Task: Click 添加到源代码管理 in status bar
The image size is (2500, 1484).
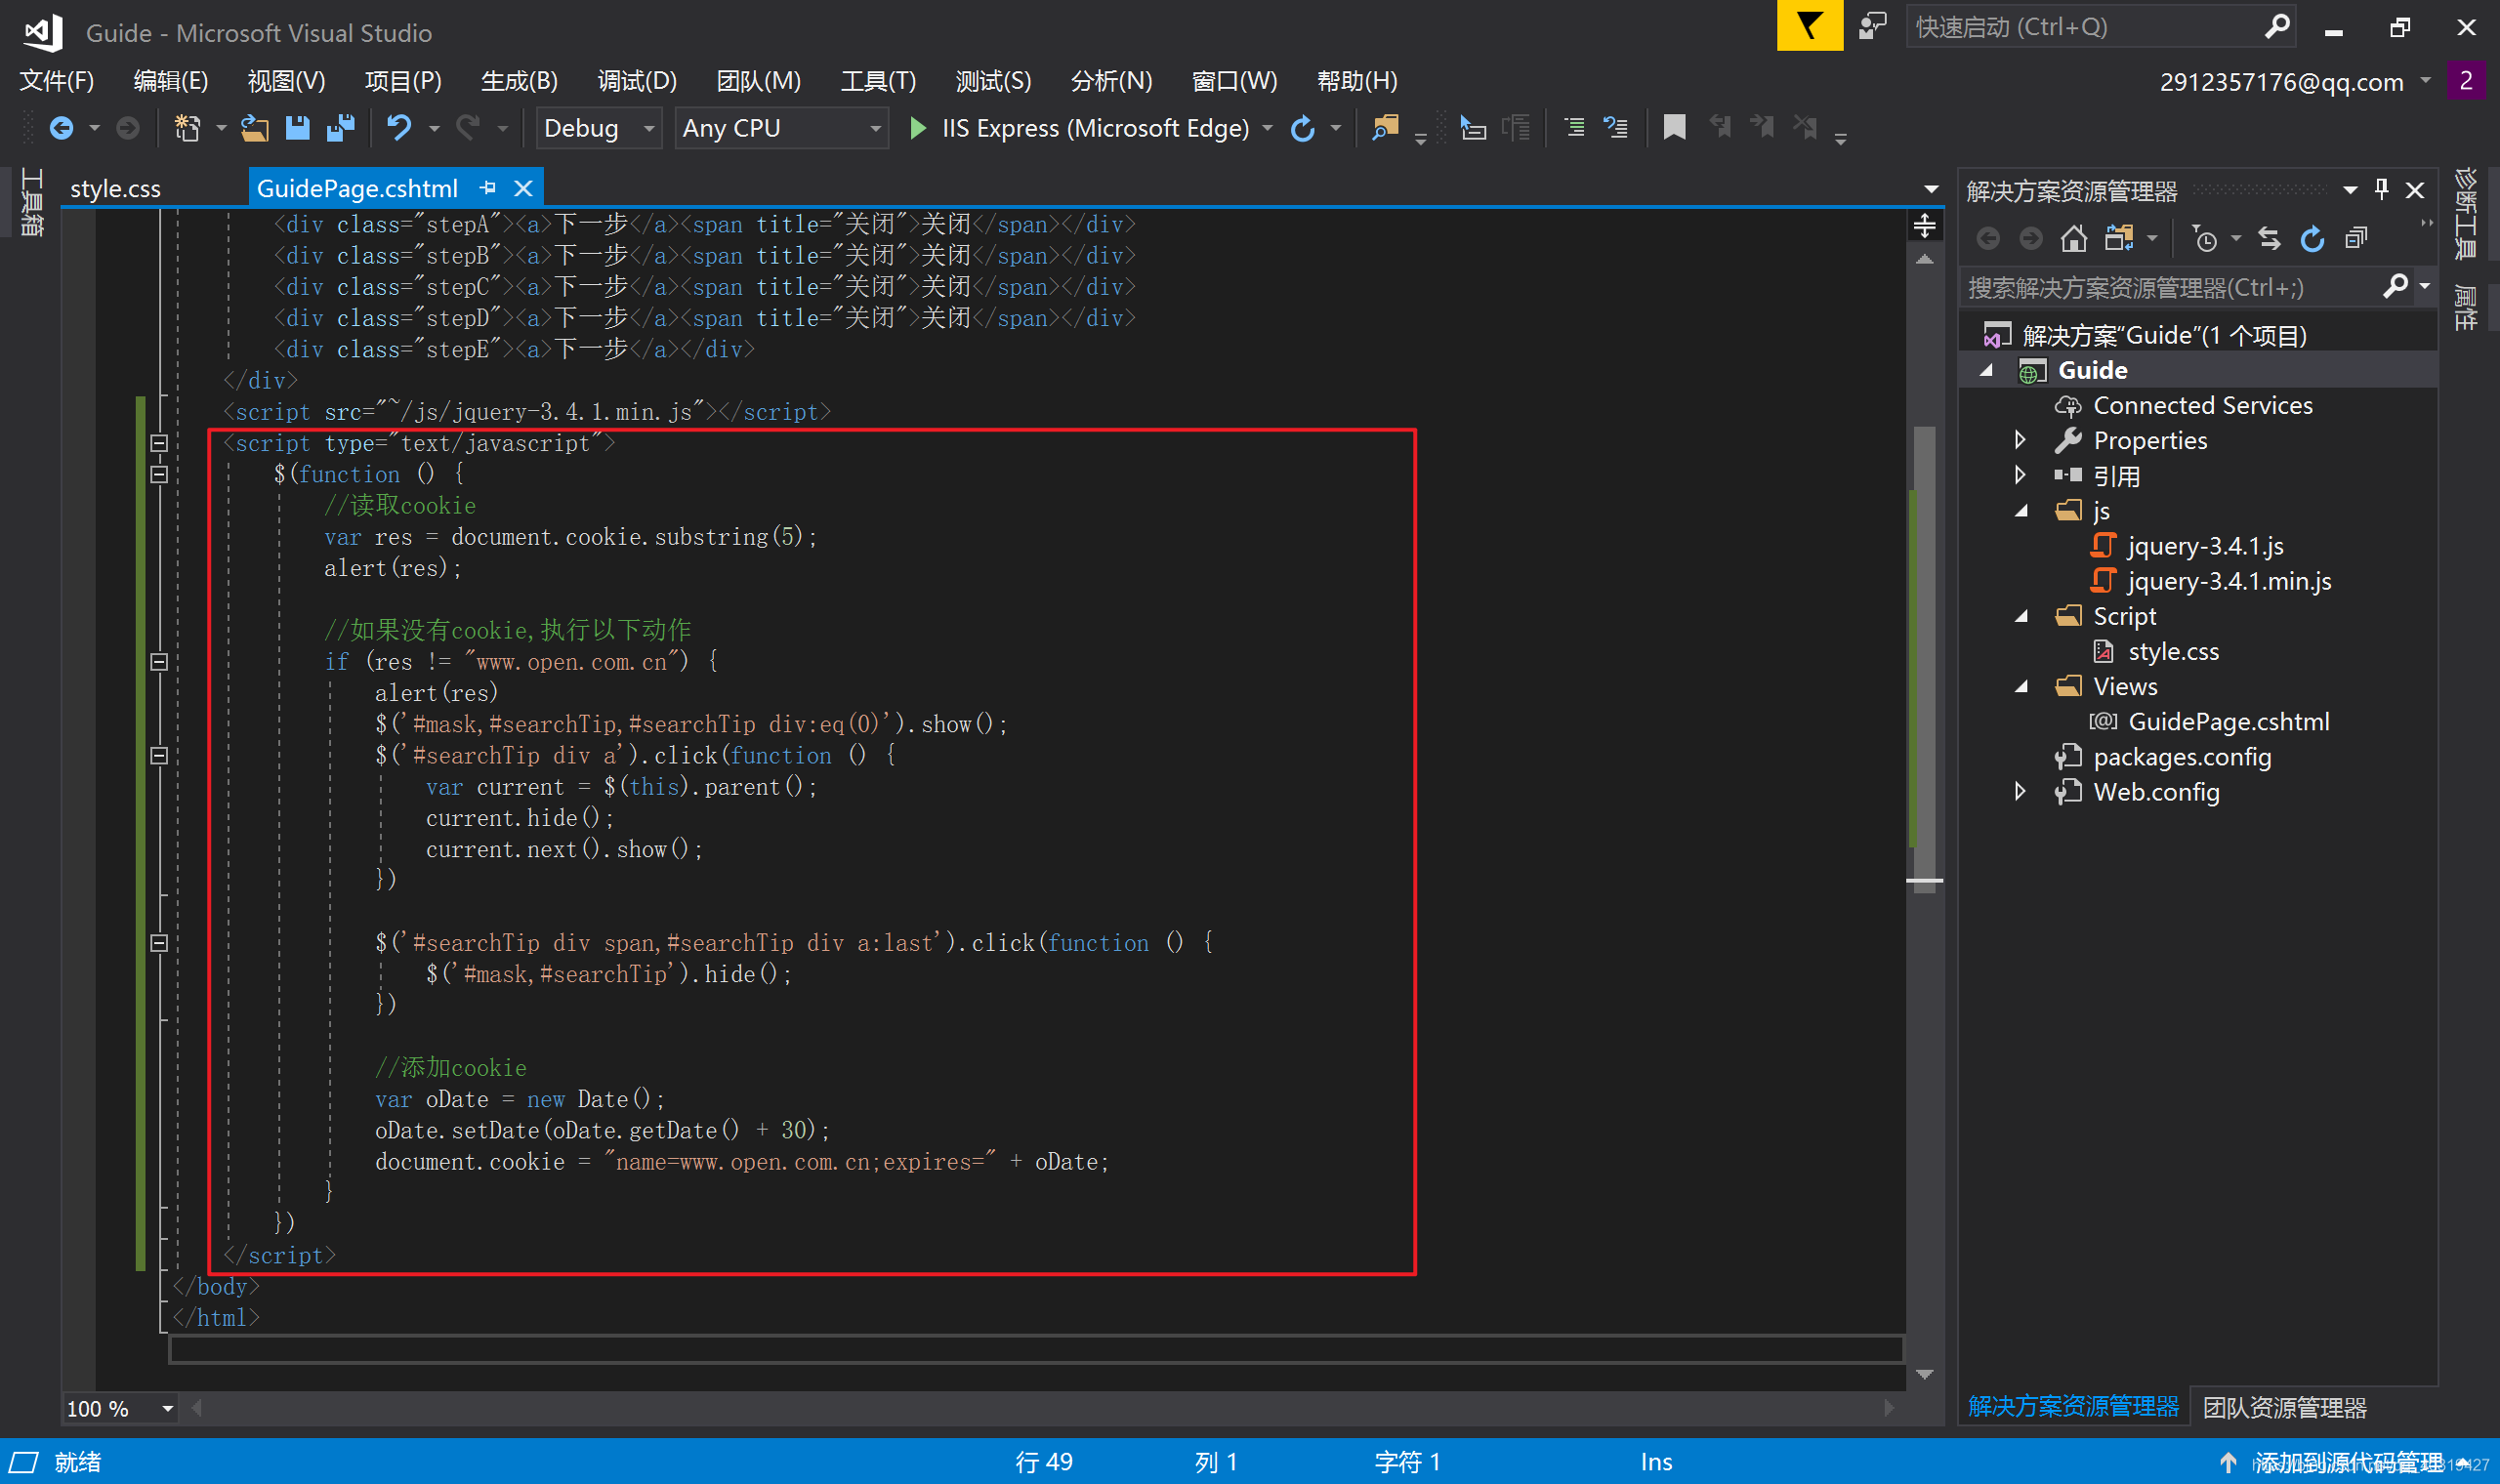Action: coord(2347,1462)
